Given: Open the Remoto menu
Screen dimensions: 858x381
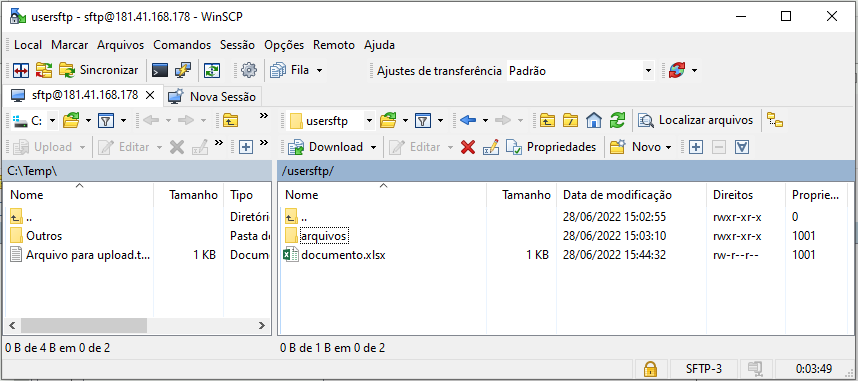Looking at the screenshot, I should (x=334, y=45).
